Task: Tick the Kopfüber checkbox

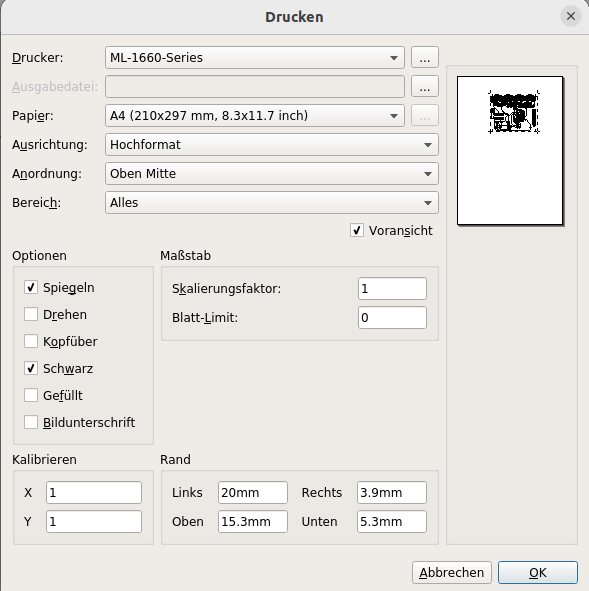Action: [31, 341]
